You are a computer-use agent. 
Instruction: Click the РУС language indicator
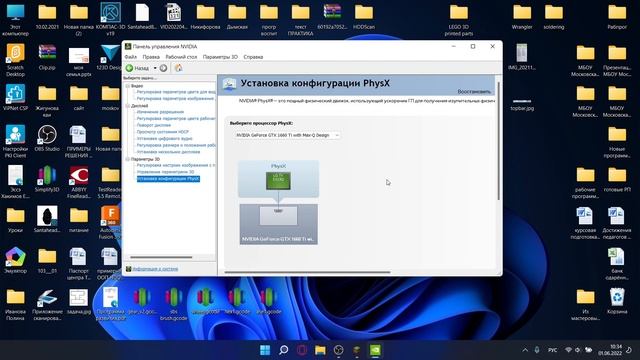(x=552, y=350)
